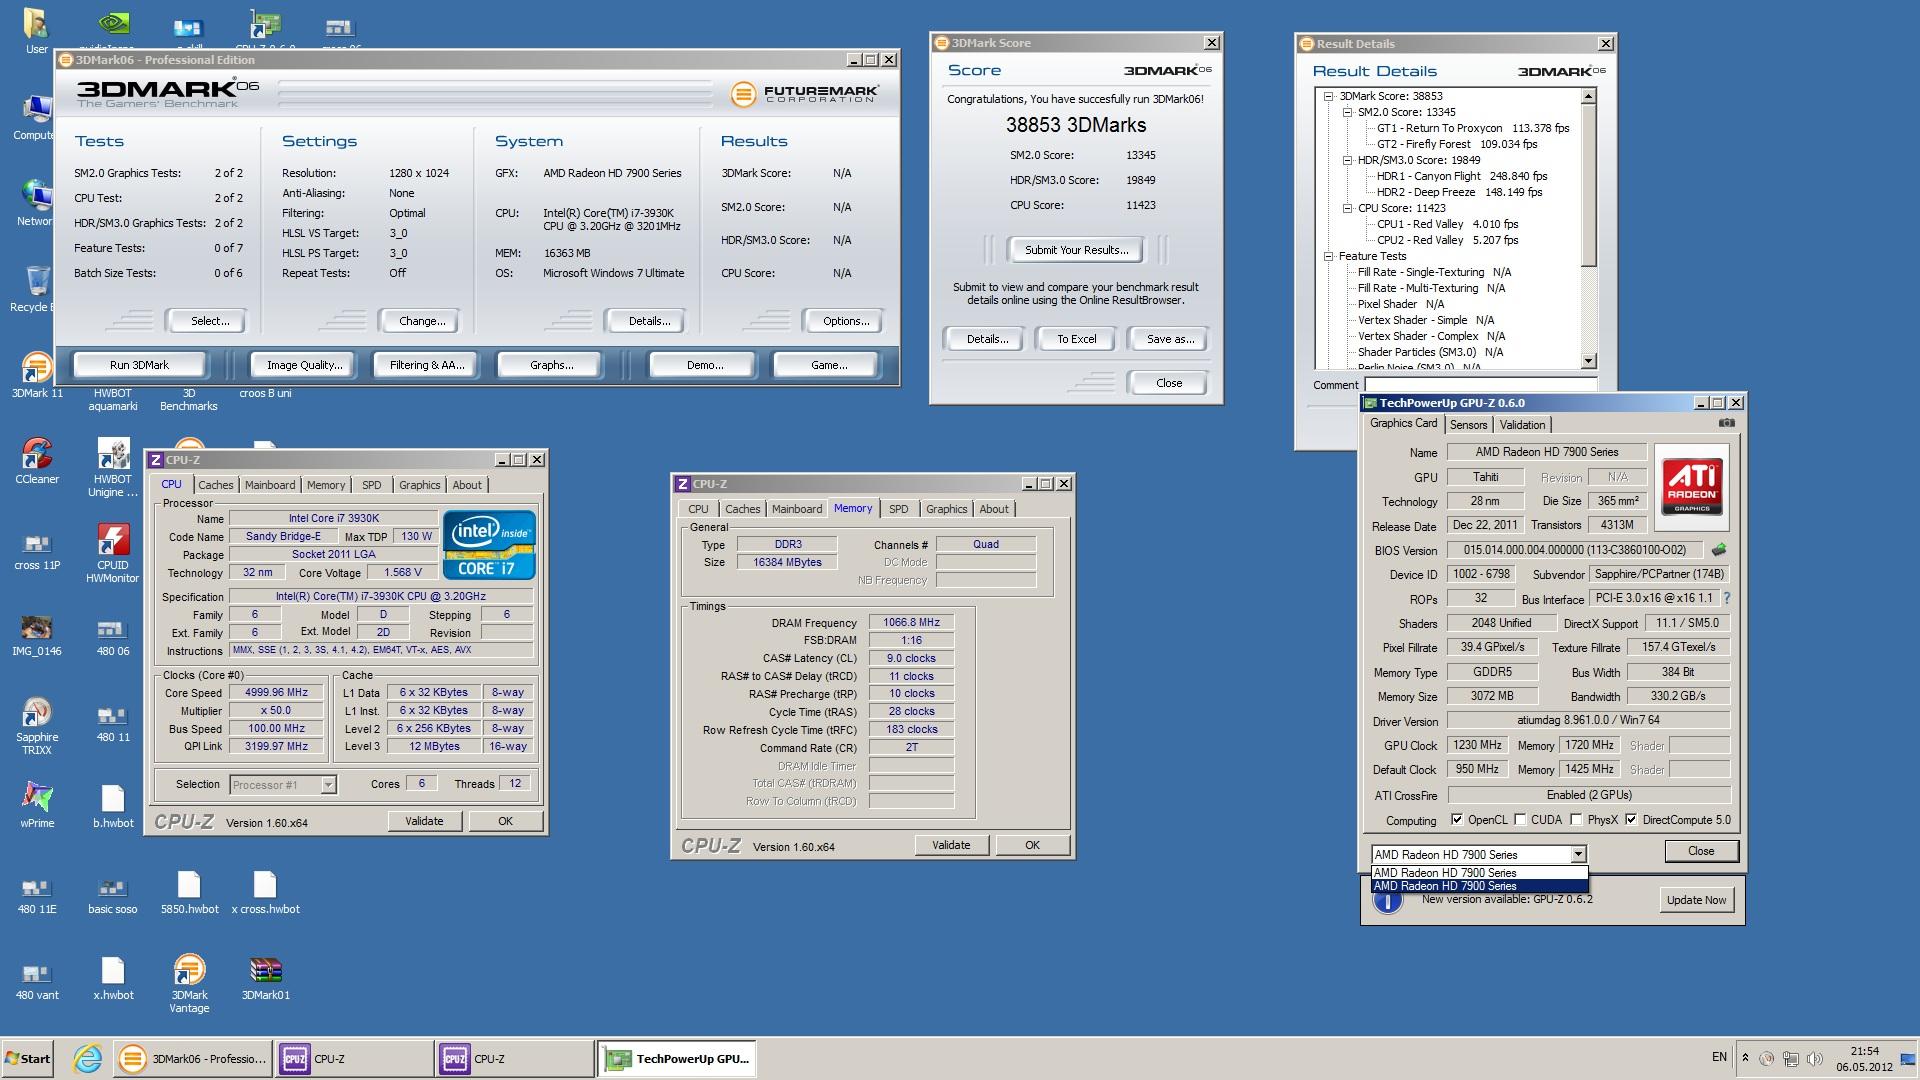Click the Result Details scrollbar up arrow
1920x1080 pixels.
[x=1589, y=96]
